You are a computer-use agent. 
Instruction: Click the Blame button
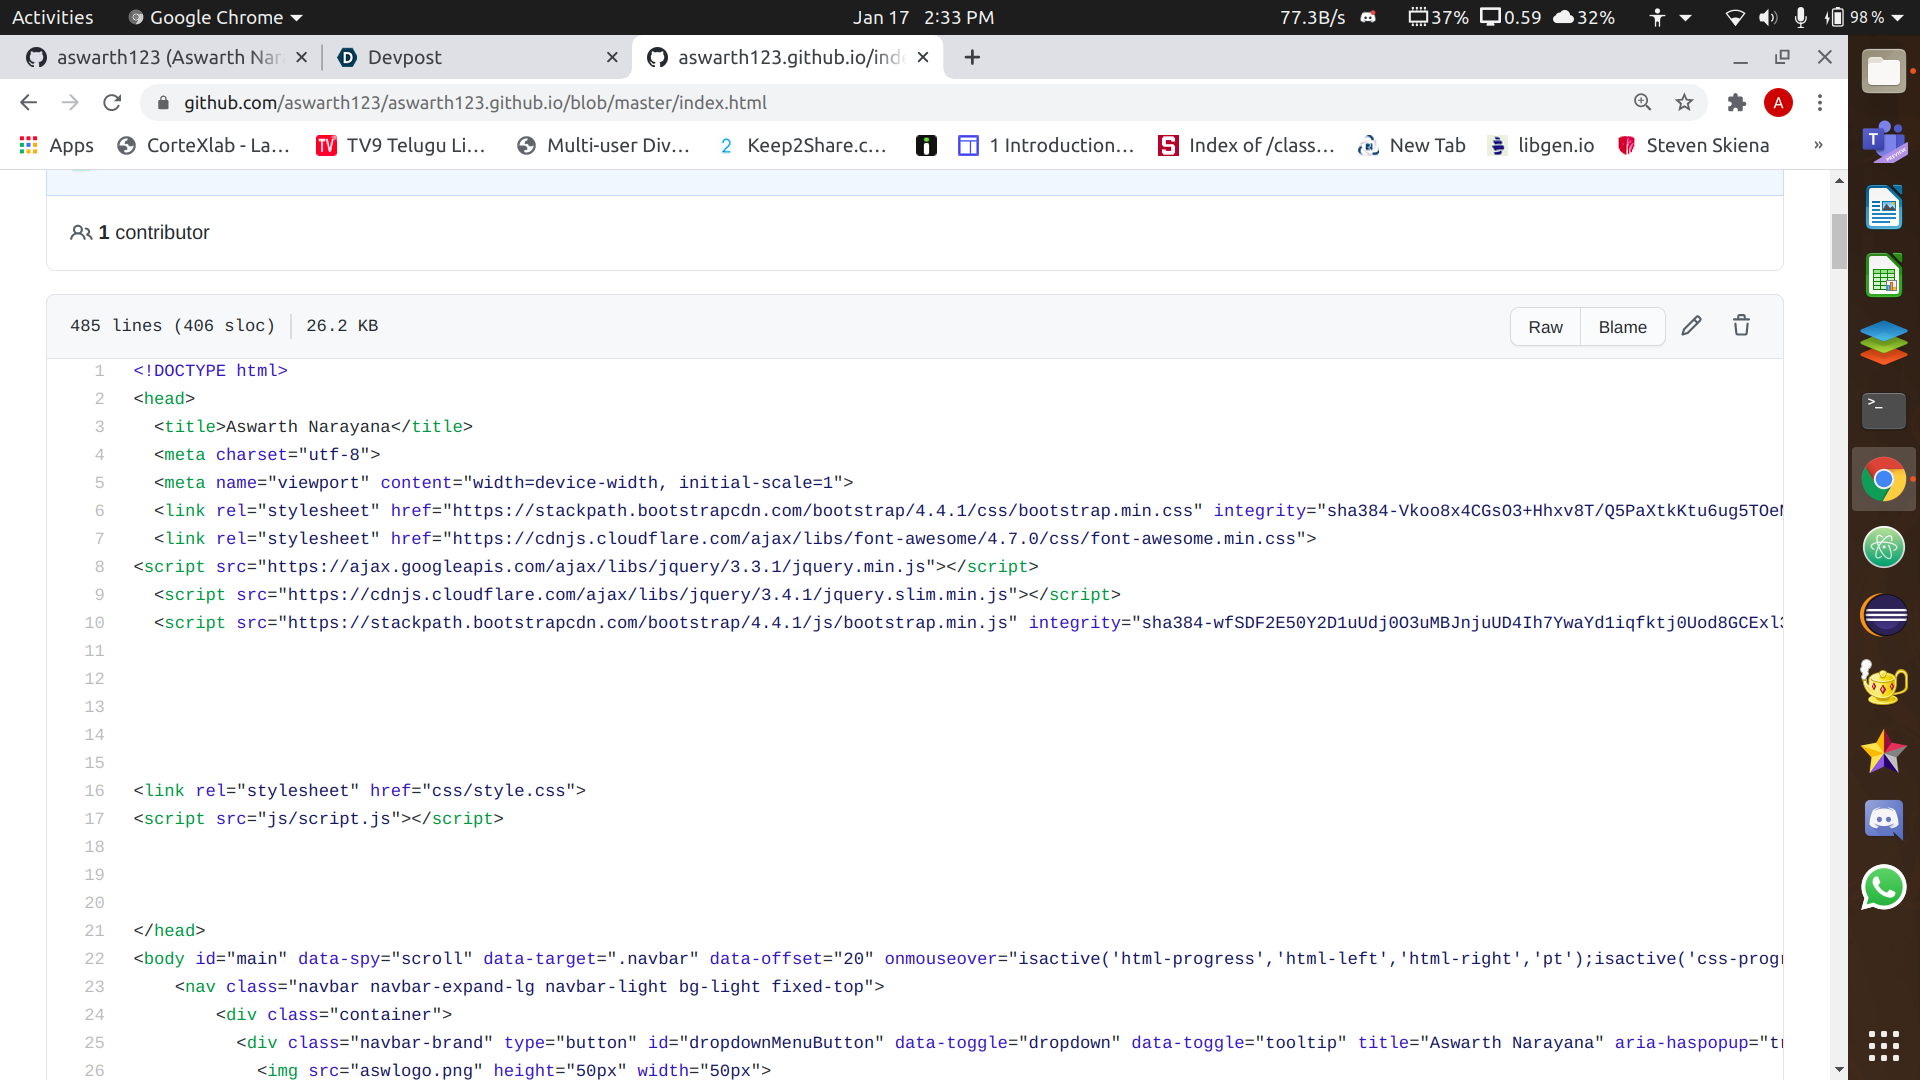tap(1622, 327)
